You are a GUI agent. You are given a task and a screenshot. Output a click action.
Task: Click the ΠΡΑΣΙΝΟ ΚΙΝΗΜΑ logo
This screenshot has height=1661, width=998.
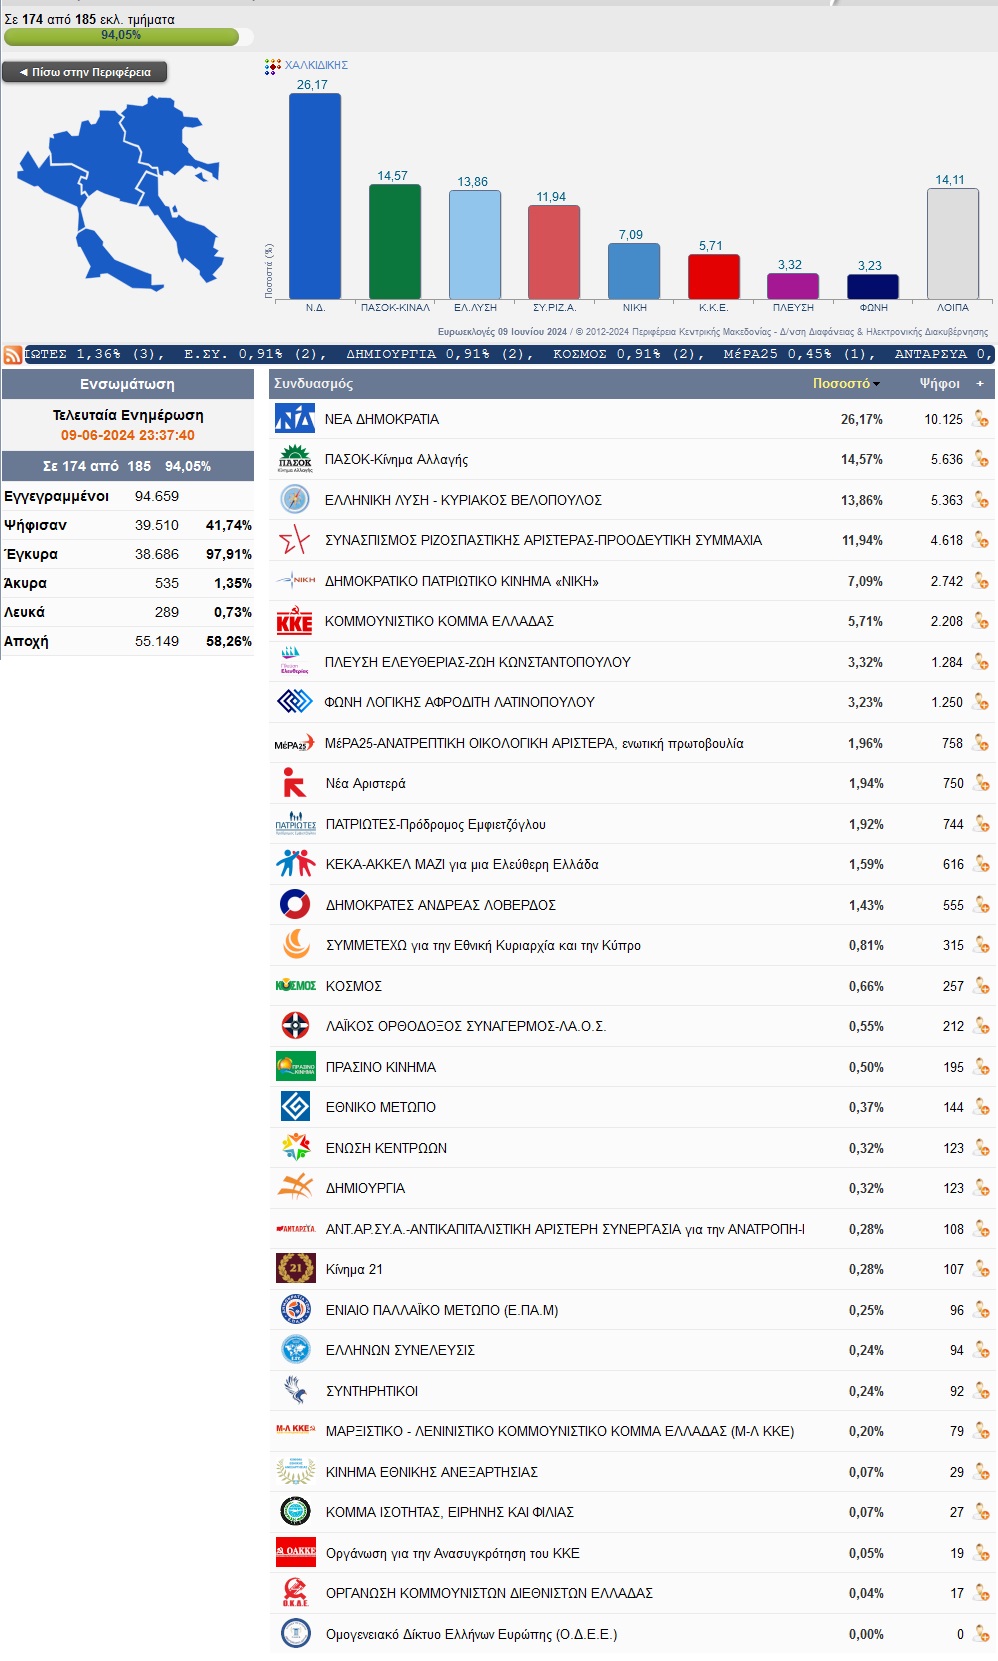tap(296, 1067)
